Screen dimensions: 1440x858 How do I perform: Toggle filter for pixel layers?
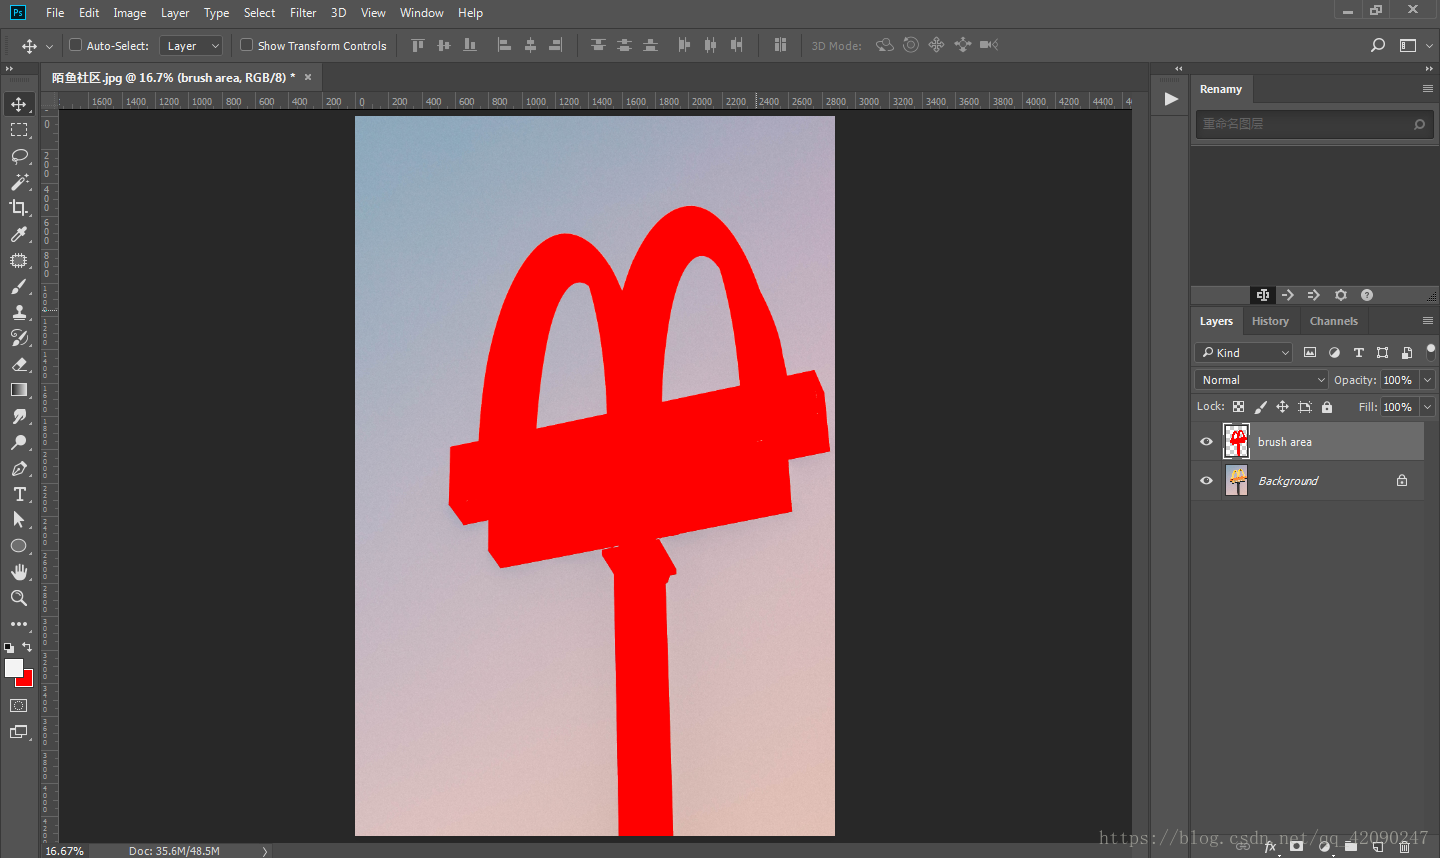pos(1310,352)
